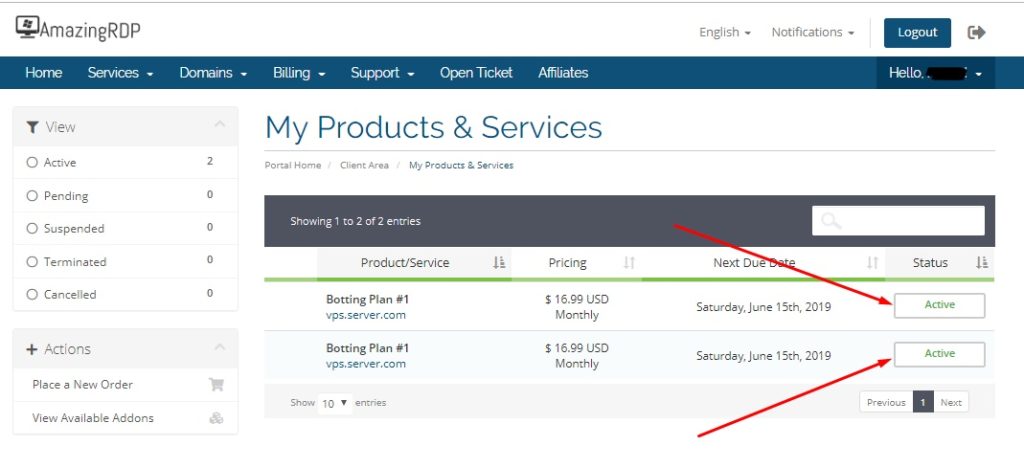Image resolution: width=1024 pixels, height=468 pixels.
Task: Select the Active filter radio button
Action: point(32,163)
